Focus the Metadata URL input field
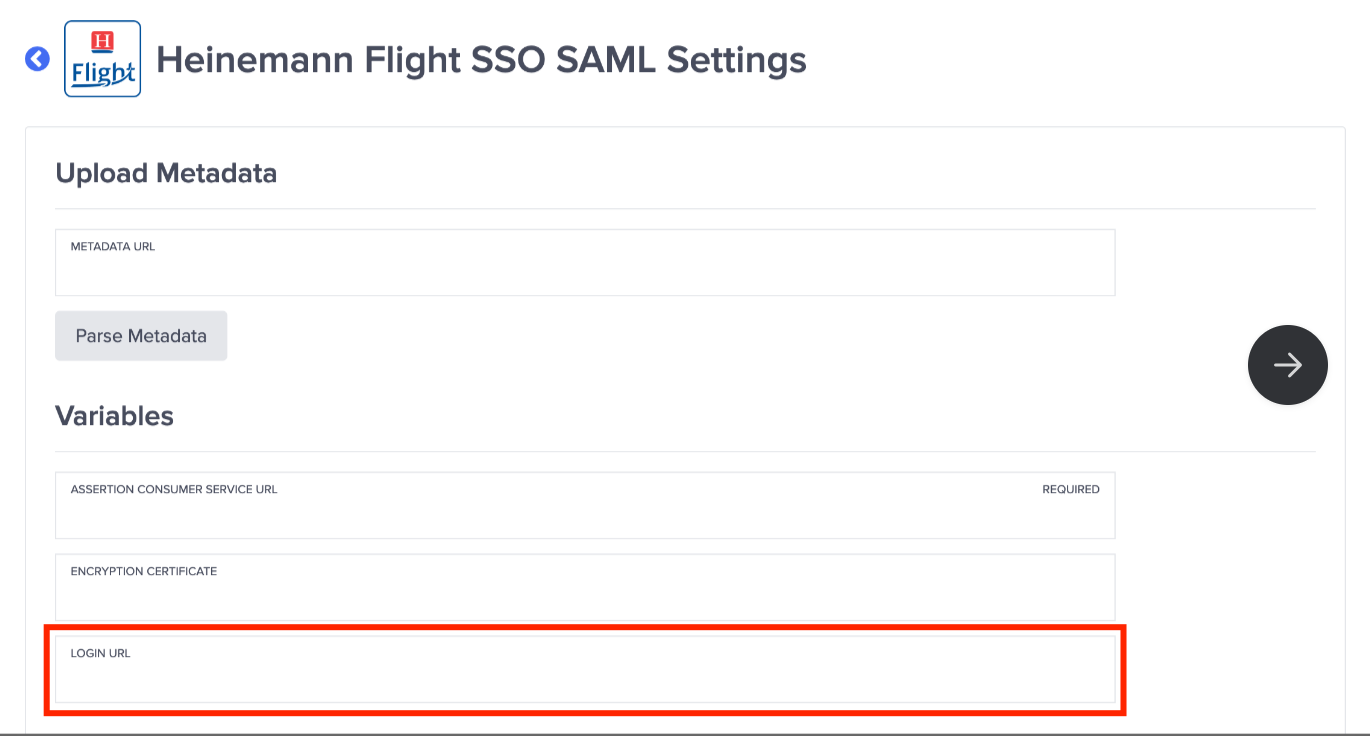Screen dimensions: 1370x736 (585, 270)
